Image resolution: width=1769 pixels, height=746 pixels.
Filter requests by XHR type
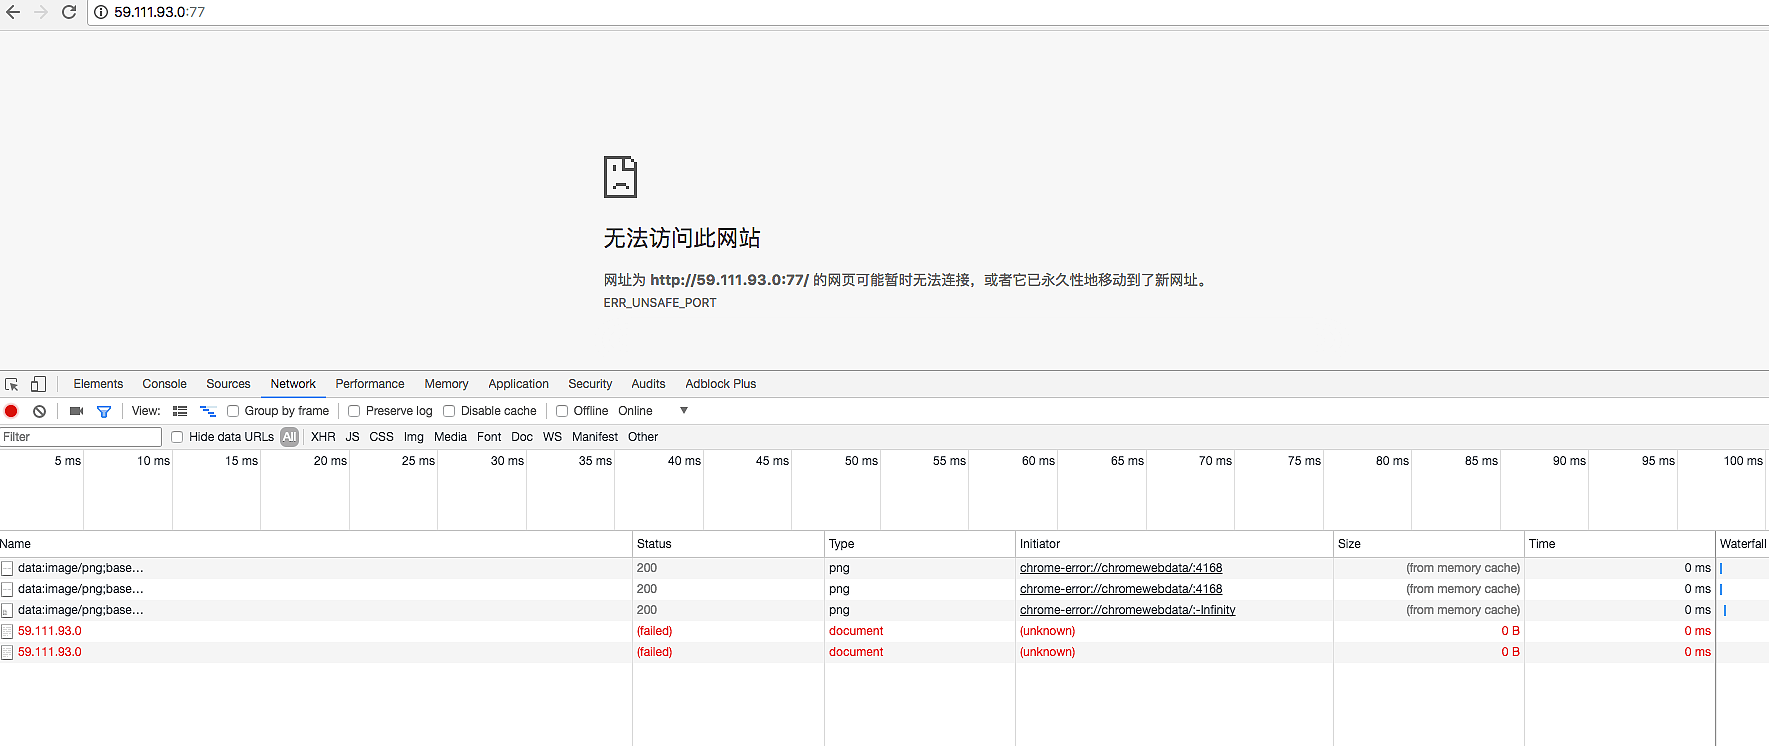click(323, 437)
